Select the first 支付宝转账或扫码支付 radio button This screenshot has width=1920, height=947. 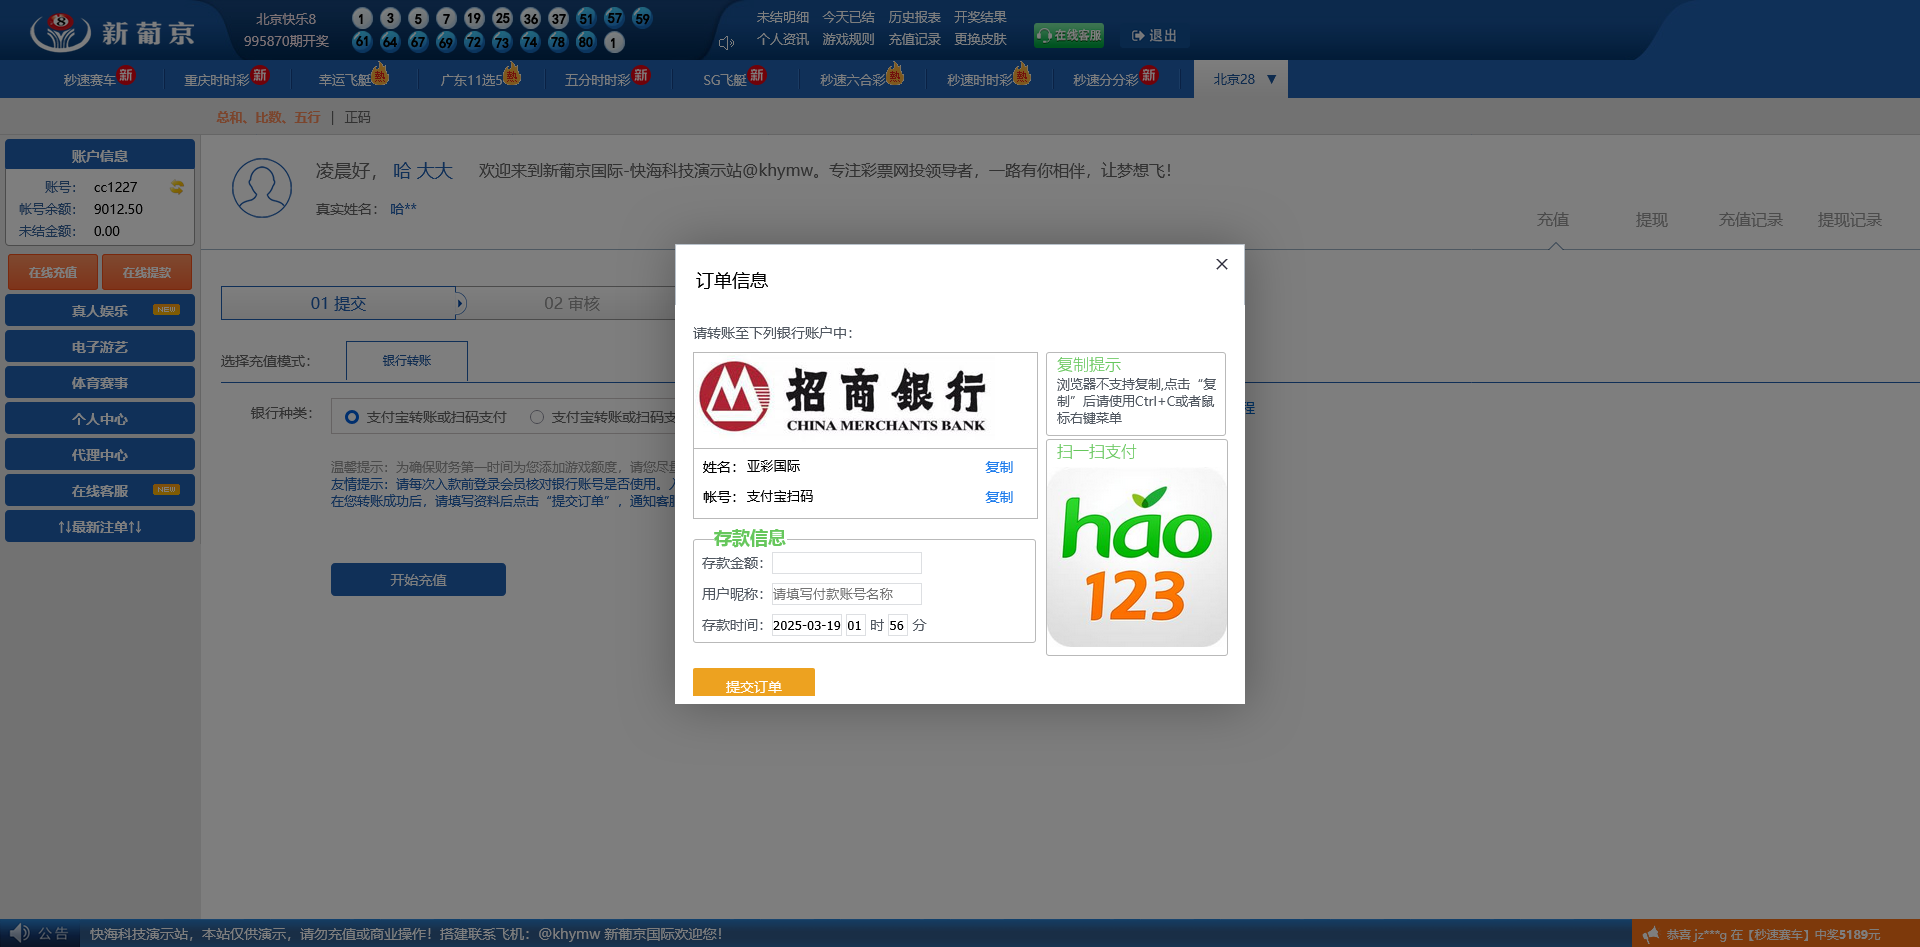pyautogui.click(x=352, y=417)
